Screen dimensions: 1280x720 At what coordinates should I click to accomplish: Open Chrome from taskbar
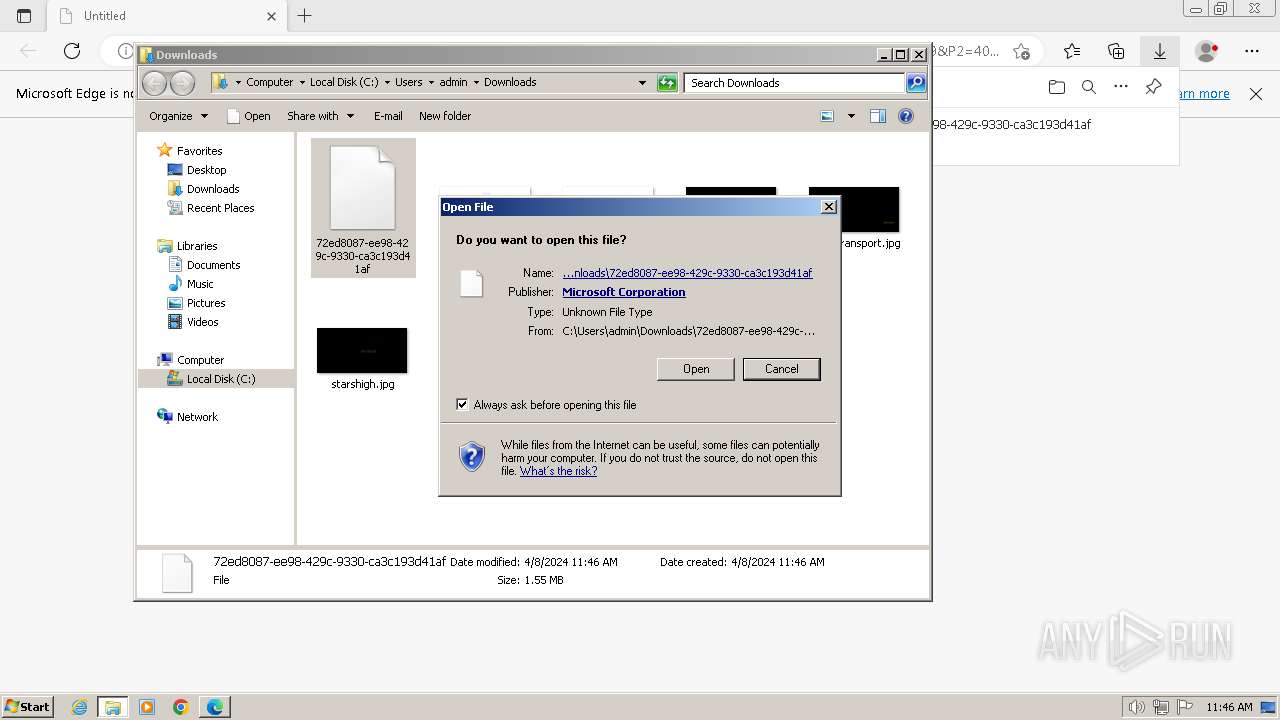coord(181,707)
